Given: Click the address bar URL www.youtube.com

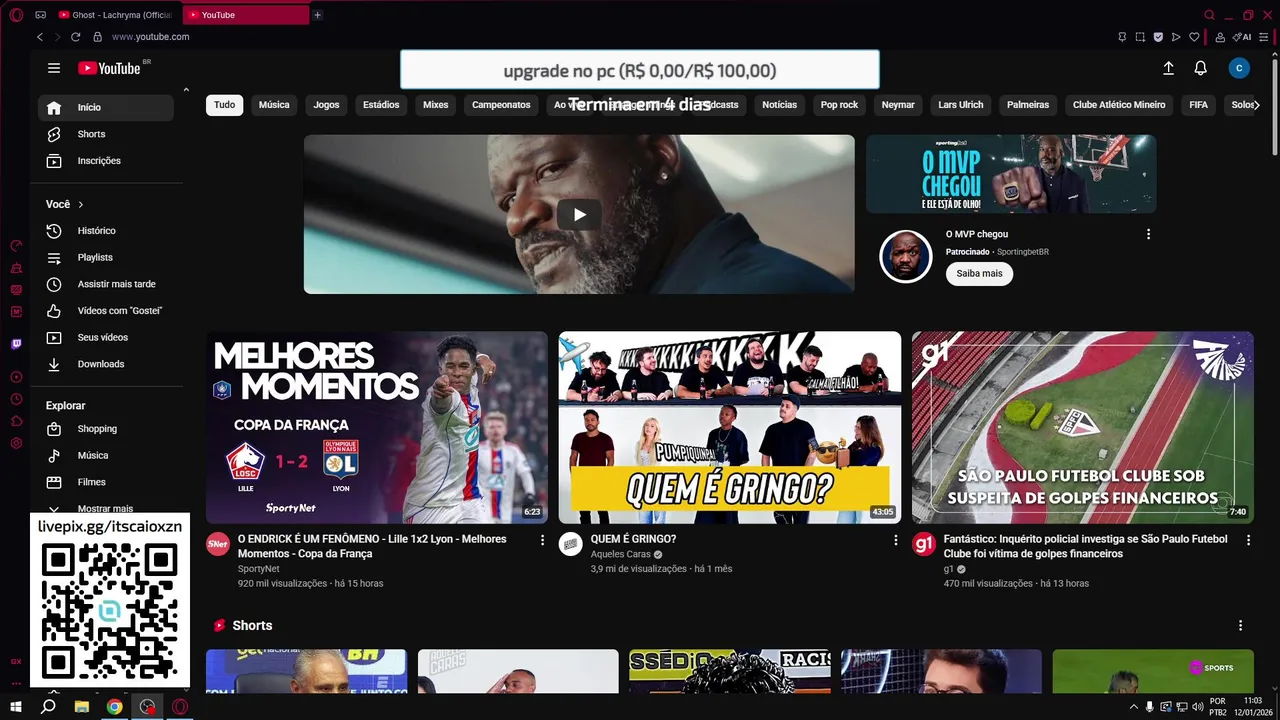Looking at the screenshot, I should click(151, 37).
